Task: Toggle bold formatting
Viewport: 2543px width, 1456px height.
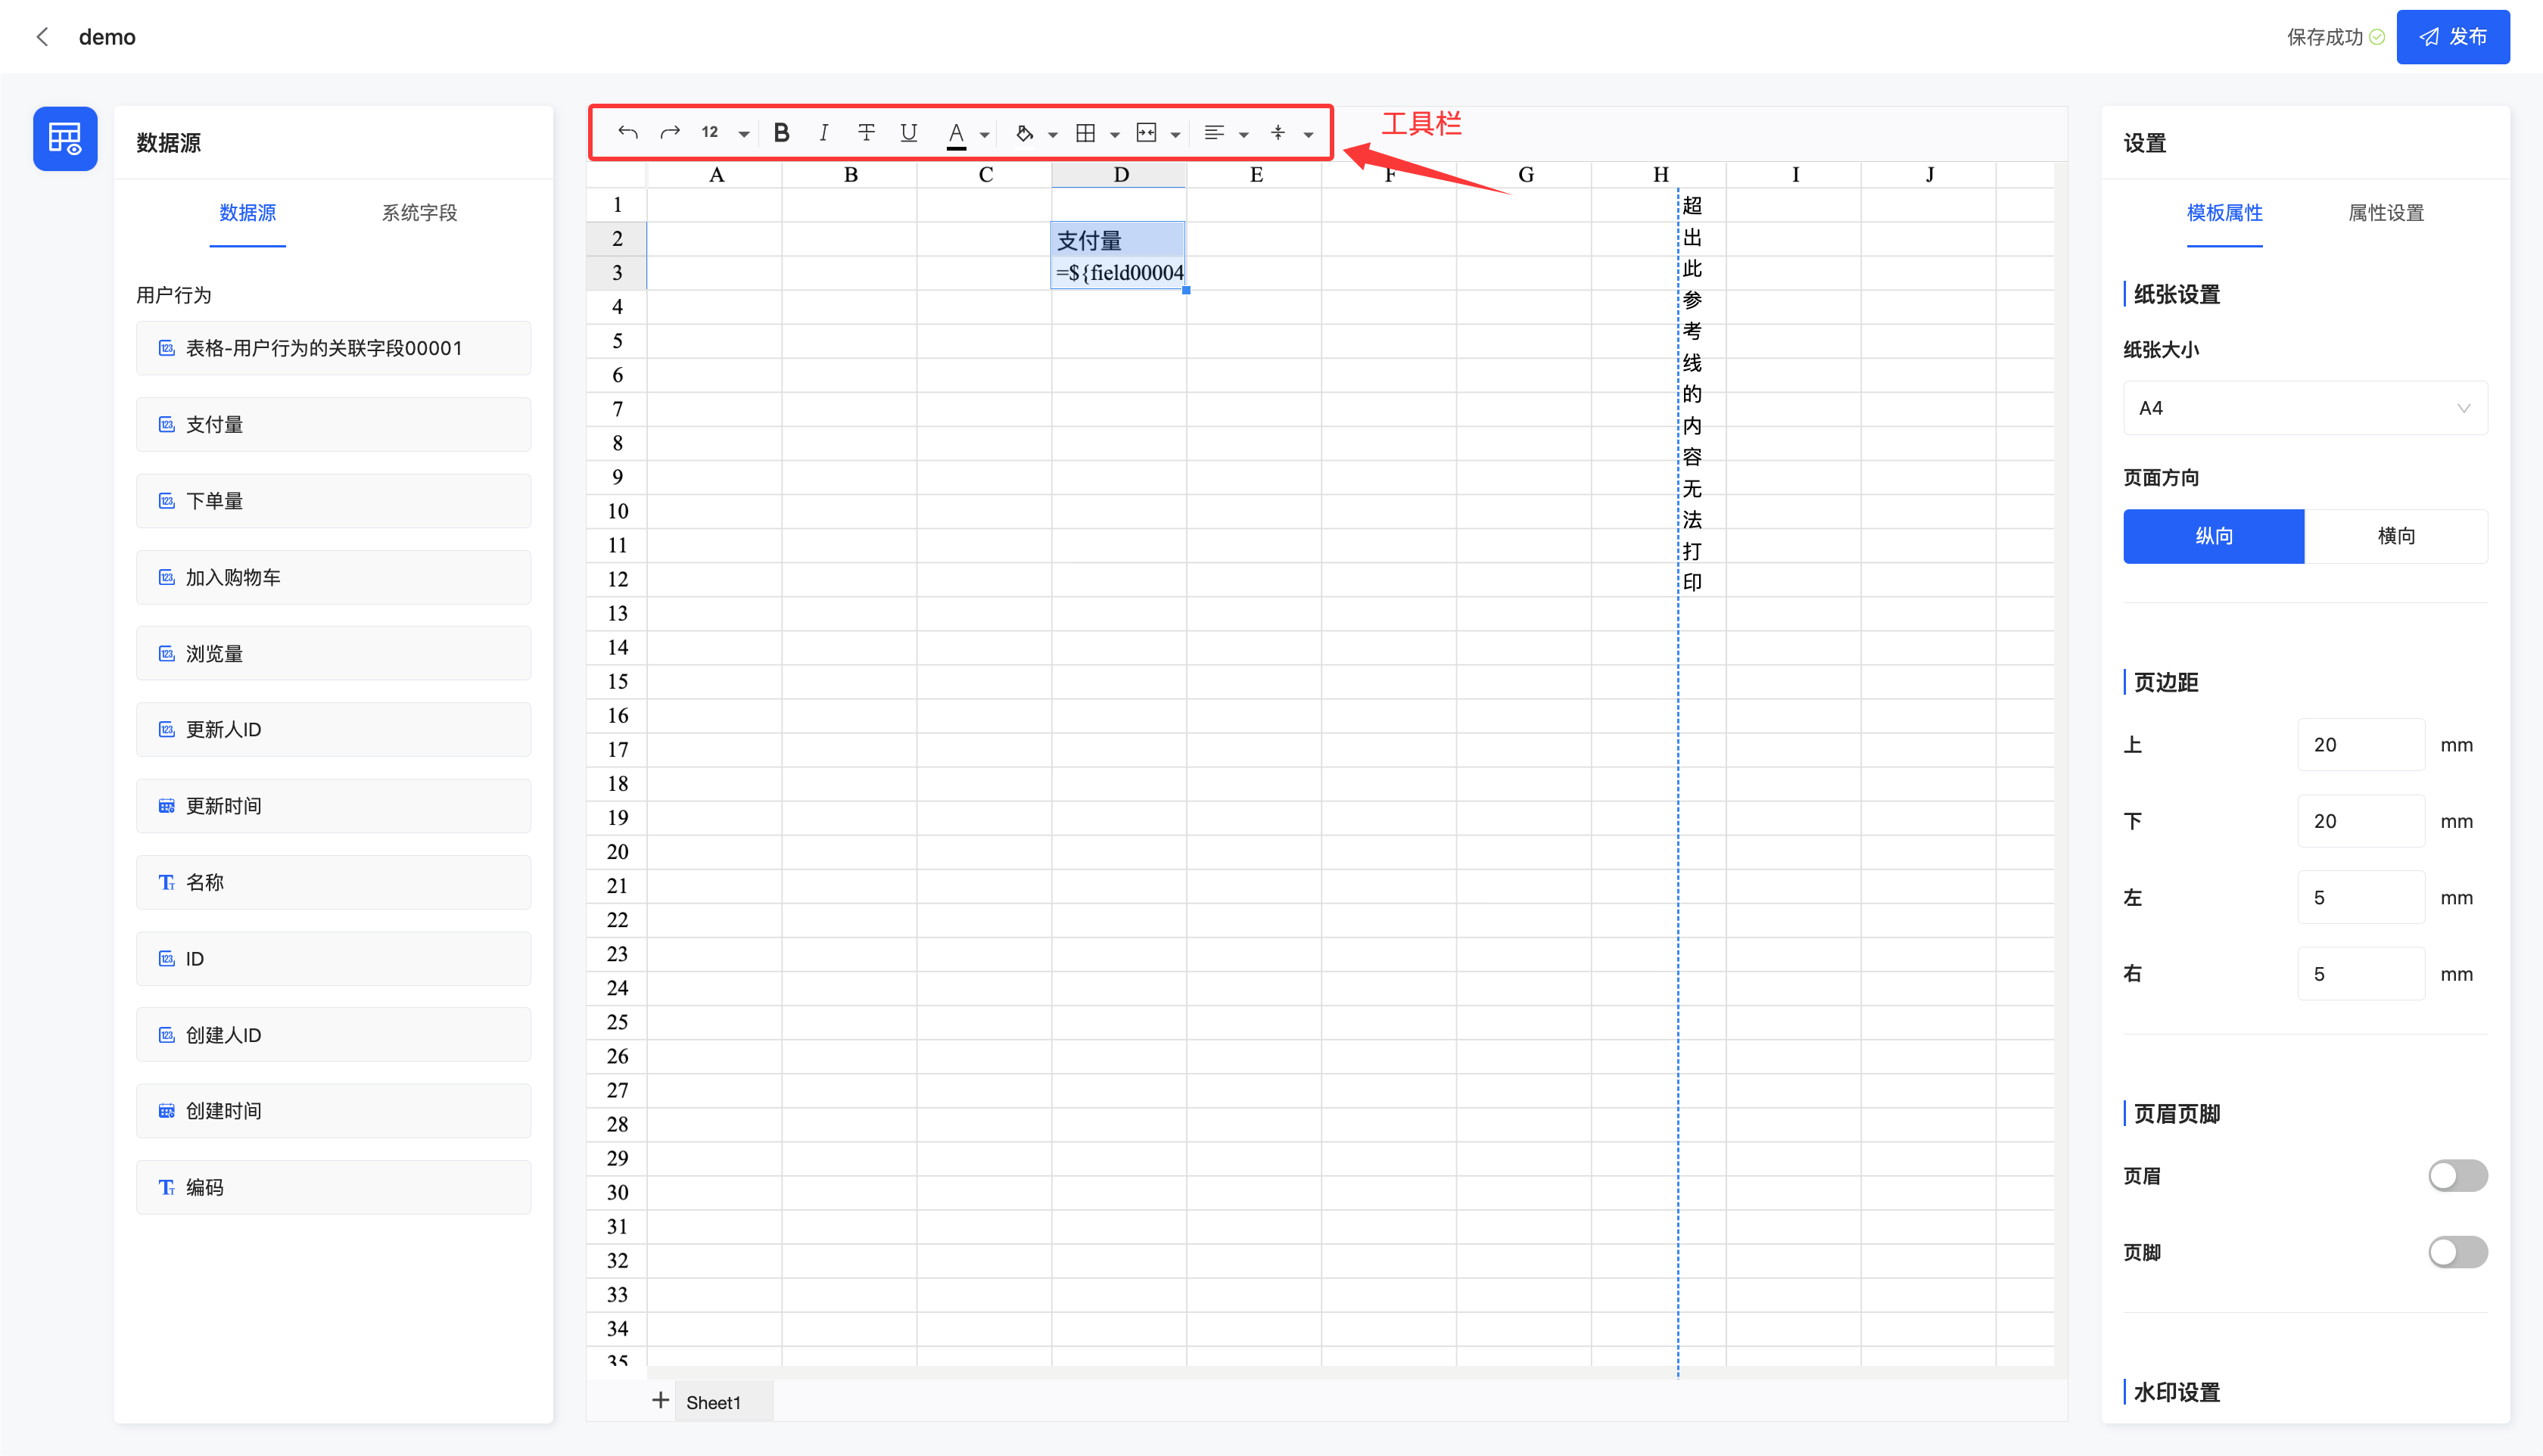Action: coord(781,133)
